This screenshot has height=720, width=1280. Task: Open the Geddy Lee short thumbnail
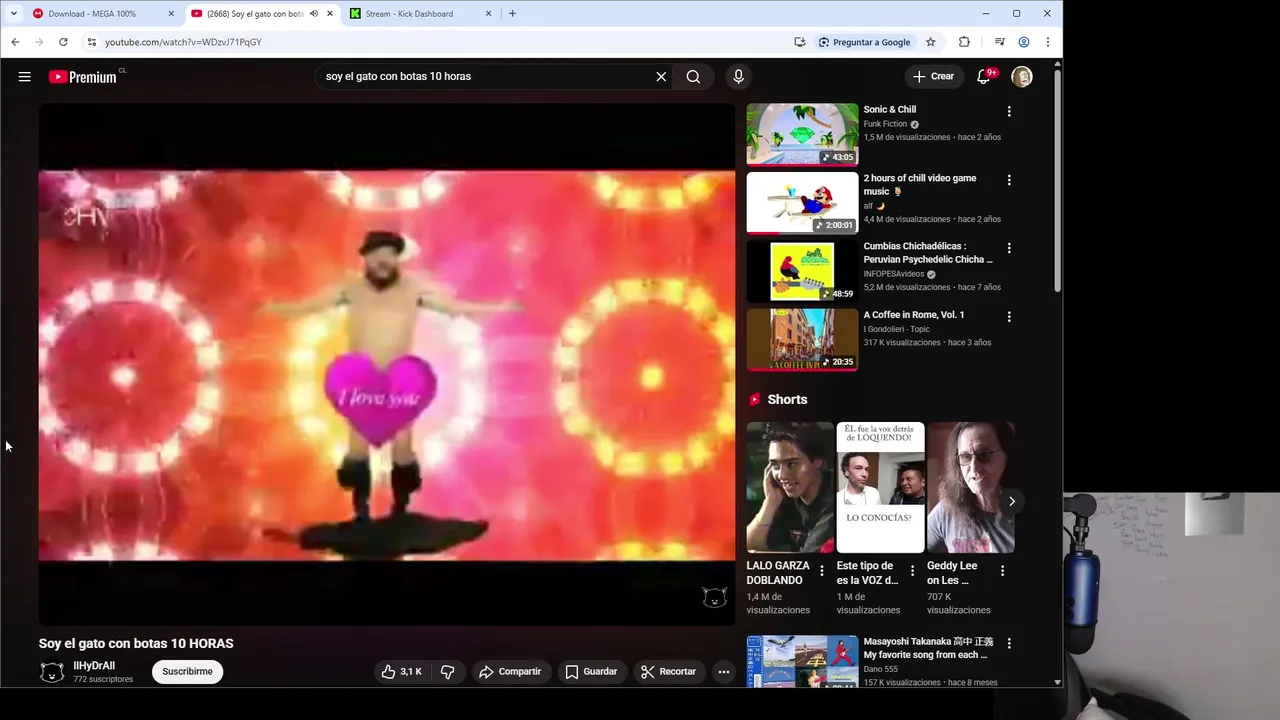(x=970, y=487)
